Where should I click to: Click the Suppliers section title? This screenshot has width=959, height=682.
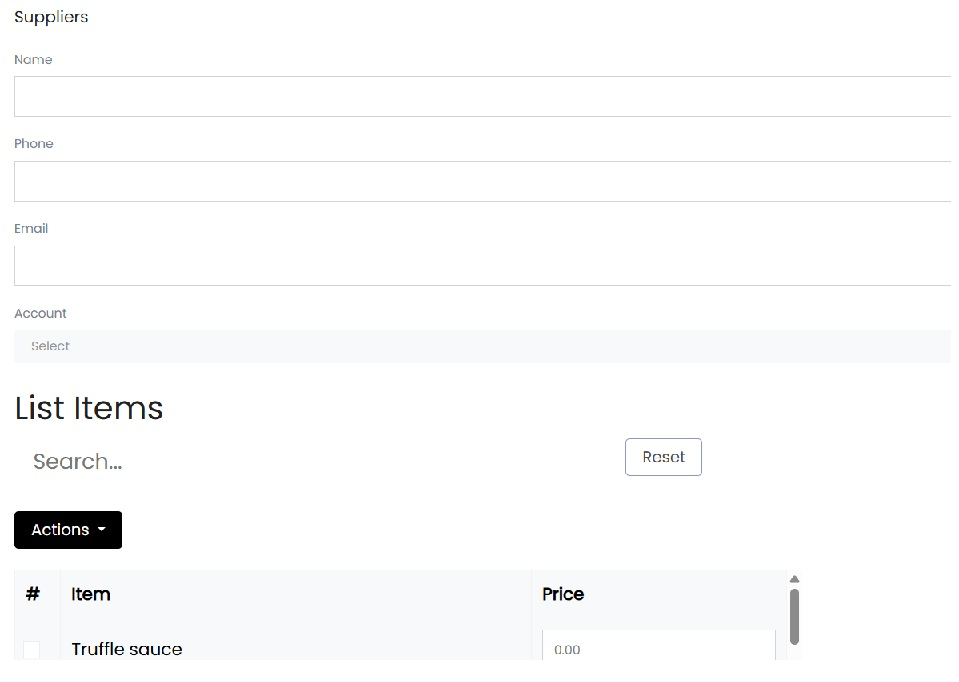click(x=51, y=17)
